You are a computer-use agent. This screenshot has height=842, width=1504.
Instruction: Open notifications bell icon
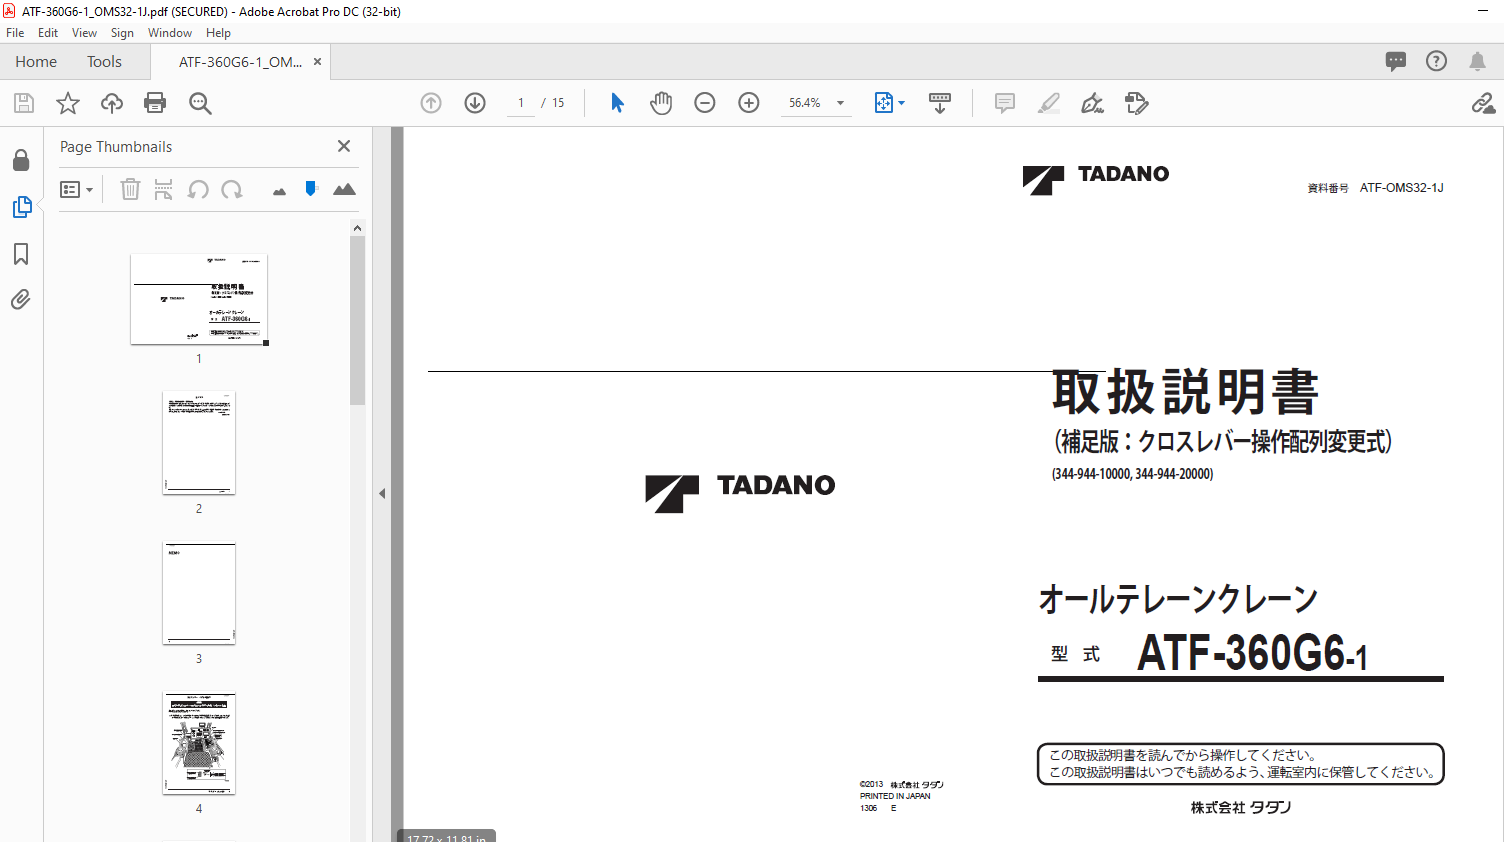tap(1477, 61)
